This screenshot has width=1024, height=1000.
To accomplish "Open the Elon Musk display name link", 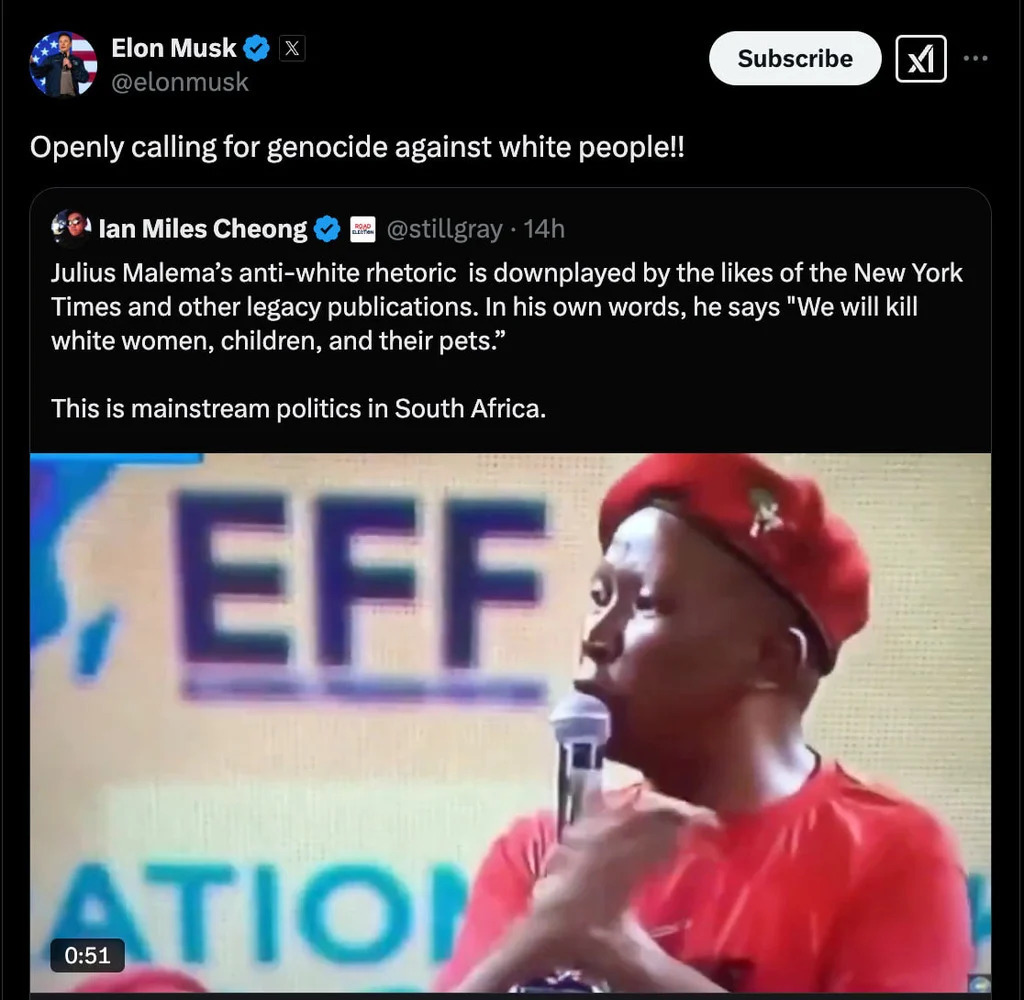I will (174, 48).
